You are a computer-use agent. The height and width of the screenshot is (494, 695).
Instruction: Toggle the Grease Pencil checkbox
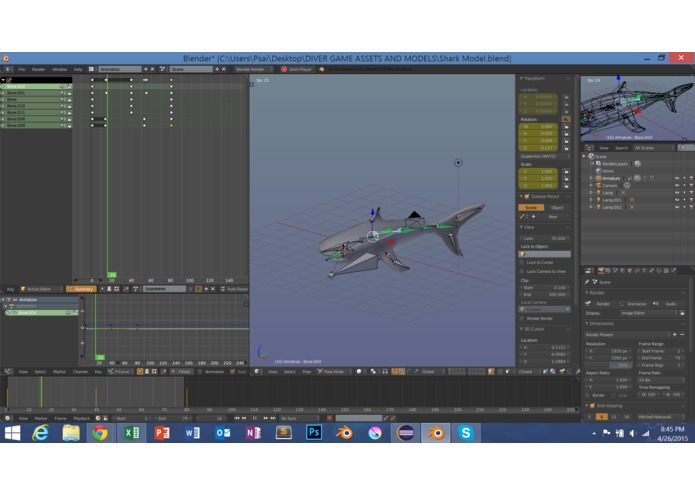527,196
